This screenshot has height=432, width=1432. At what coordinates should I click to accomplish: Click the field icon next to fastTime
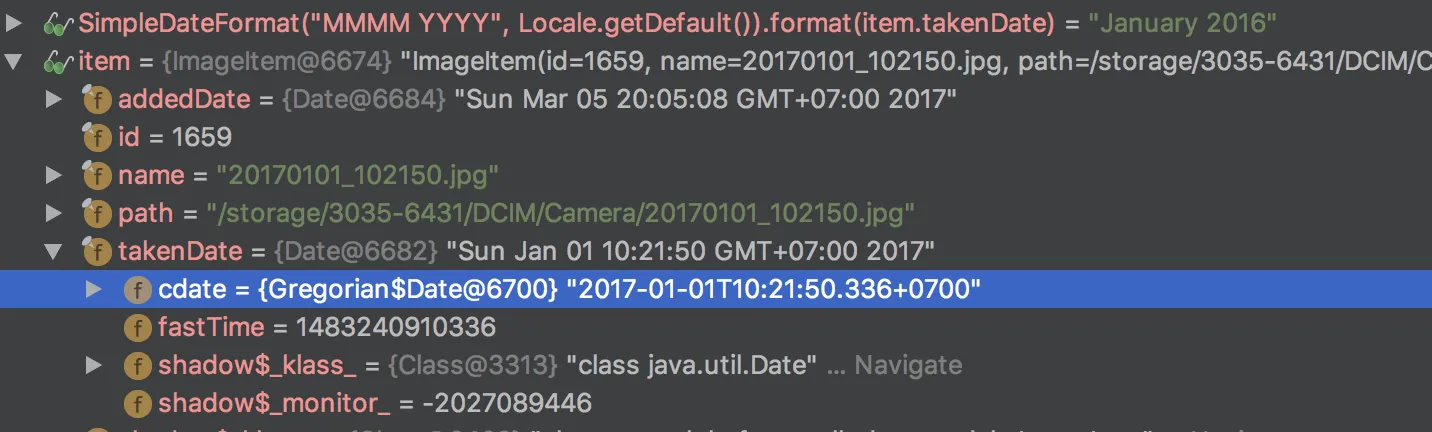pyautogui.click(x=137, y=327)
